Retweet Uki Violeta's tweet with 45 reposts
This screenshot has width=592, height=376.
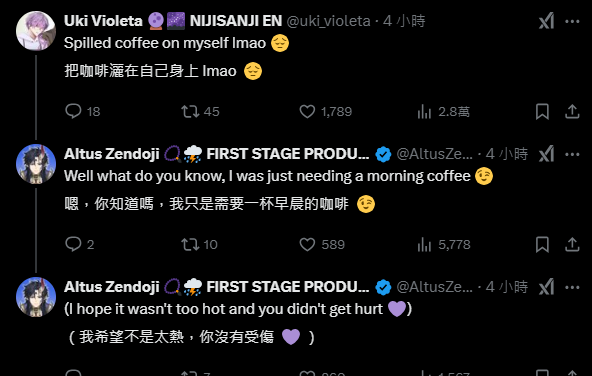pyautogui.click(x=190, y=111)
